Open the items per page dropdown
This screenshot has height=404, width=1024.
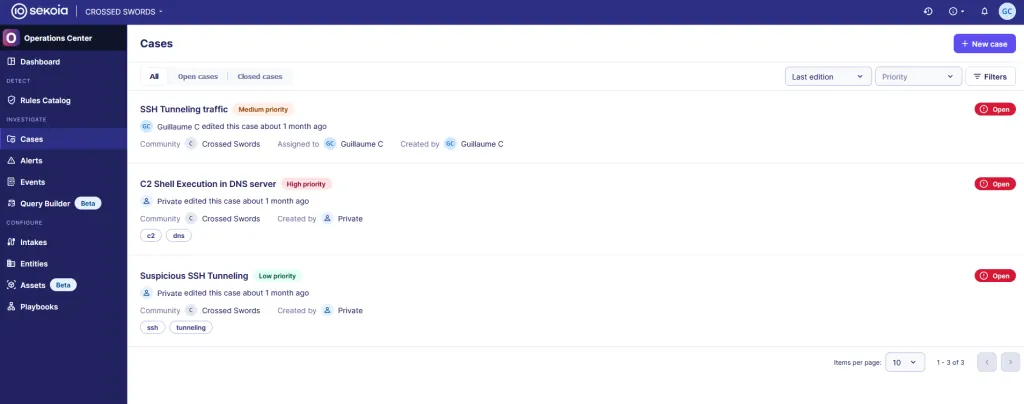tap(904, 362)
